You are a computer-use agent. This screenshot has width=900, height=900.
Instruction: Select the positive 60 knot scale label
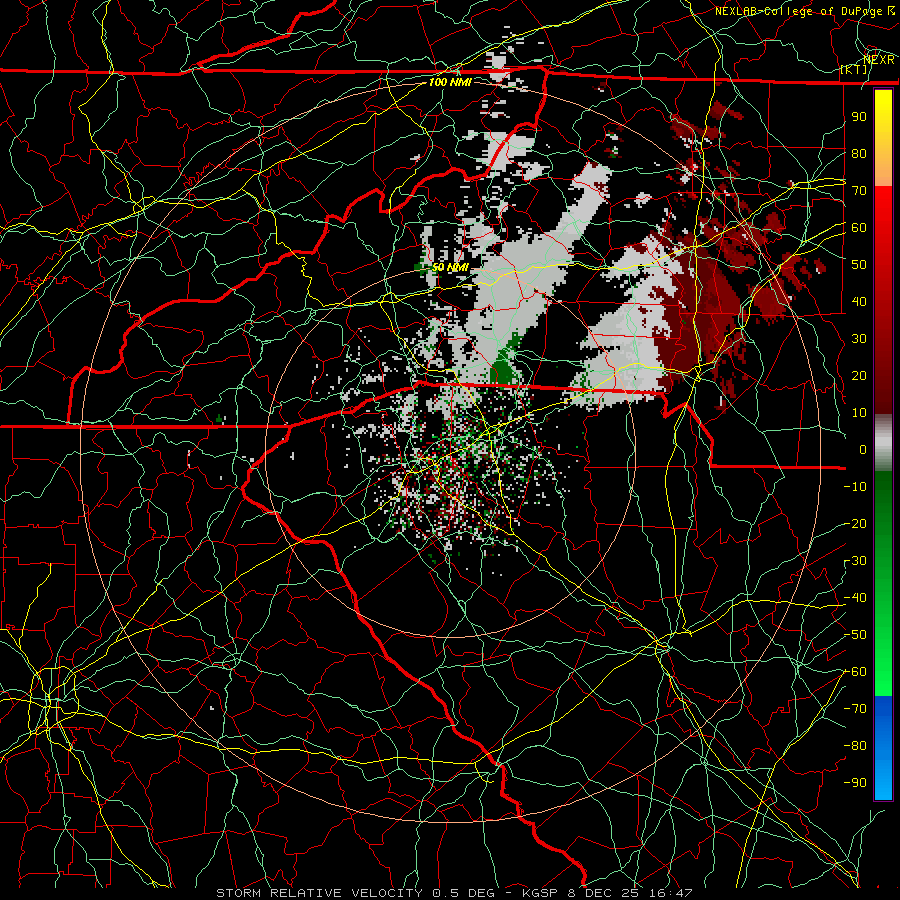coord(859,227)
